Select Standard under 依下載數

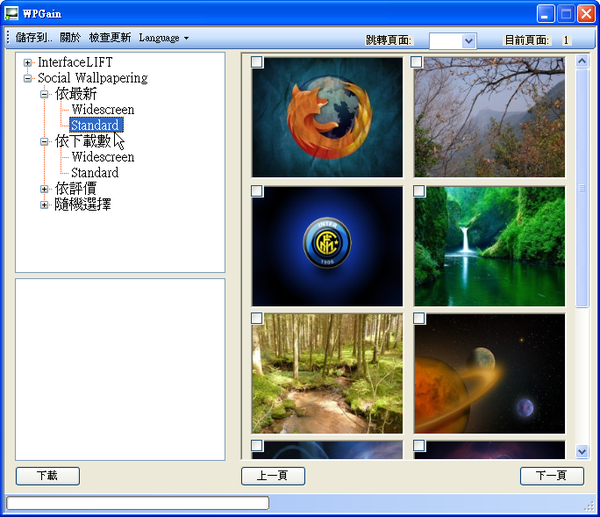(x=95, y=173)
